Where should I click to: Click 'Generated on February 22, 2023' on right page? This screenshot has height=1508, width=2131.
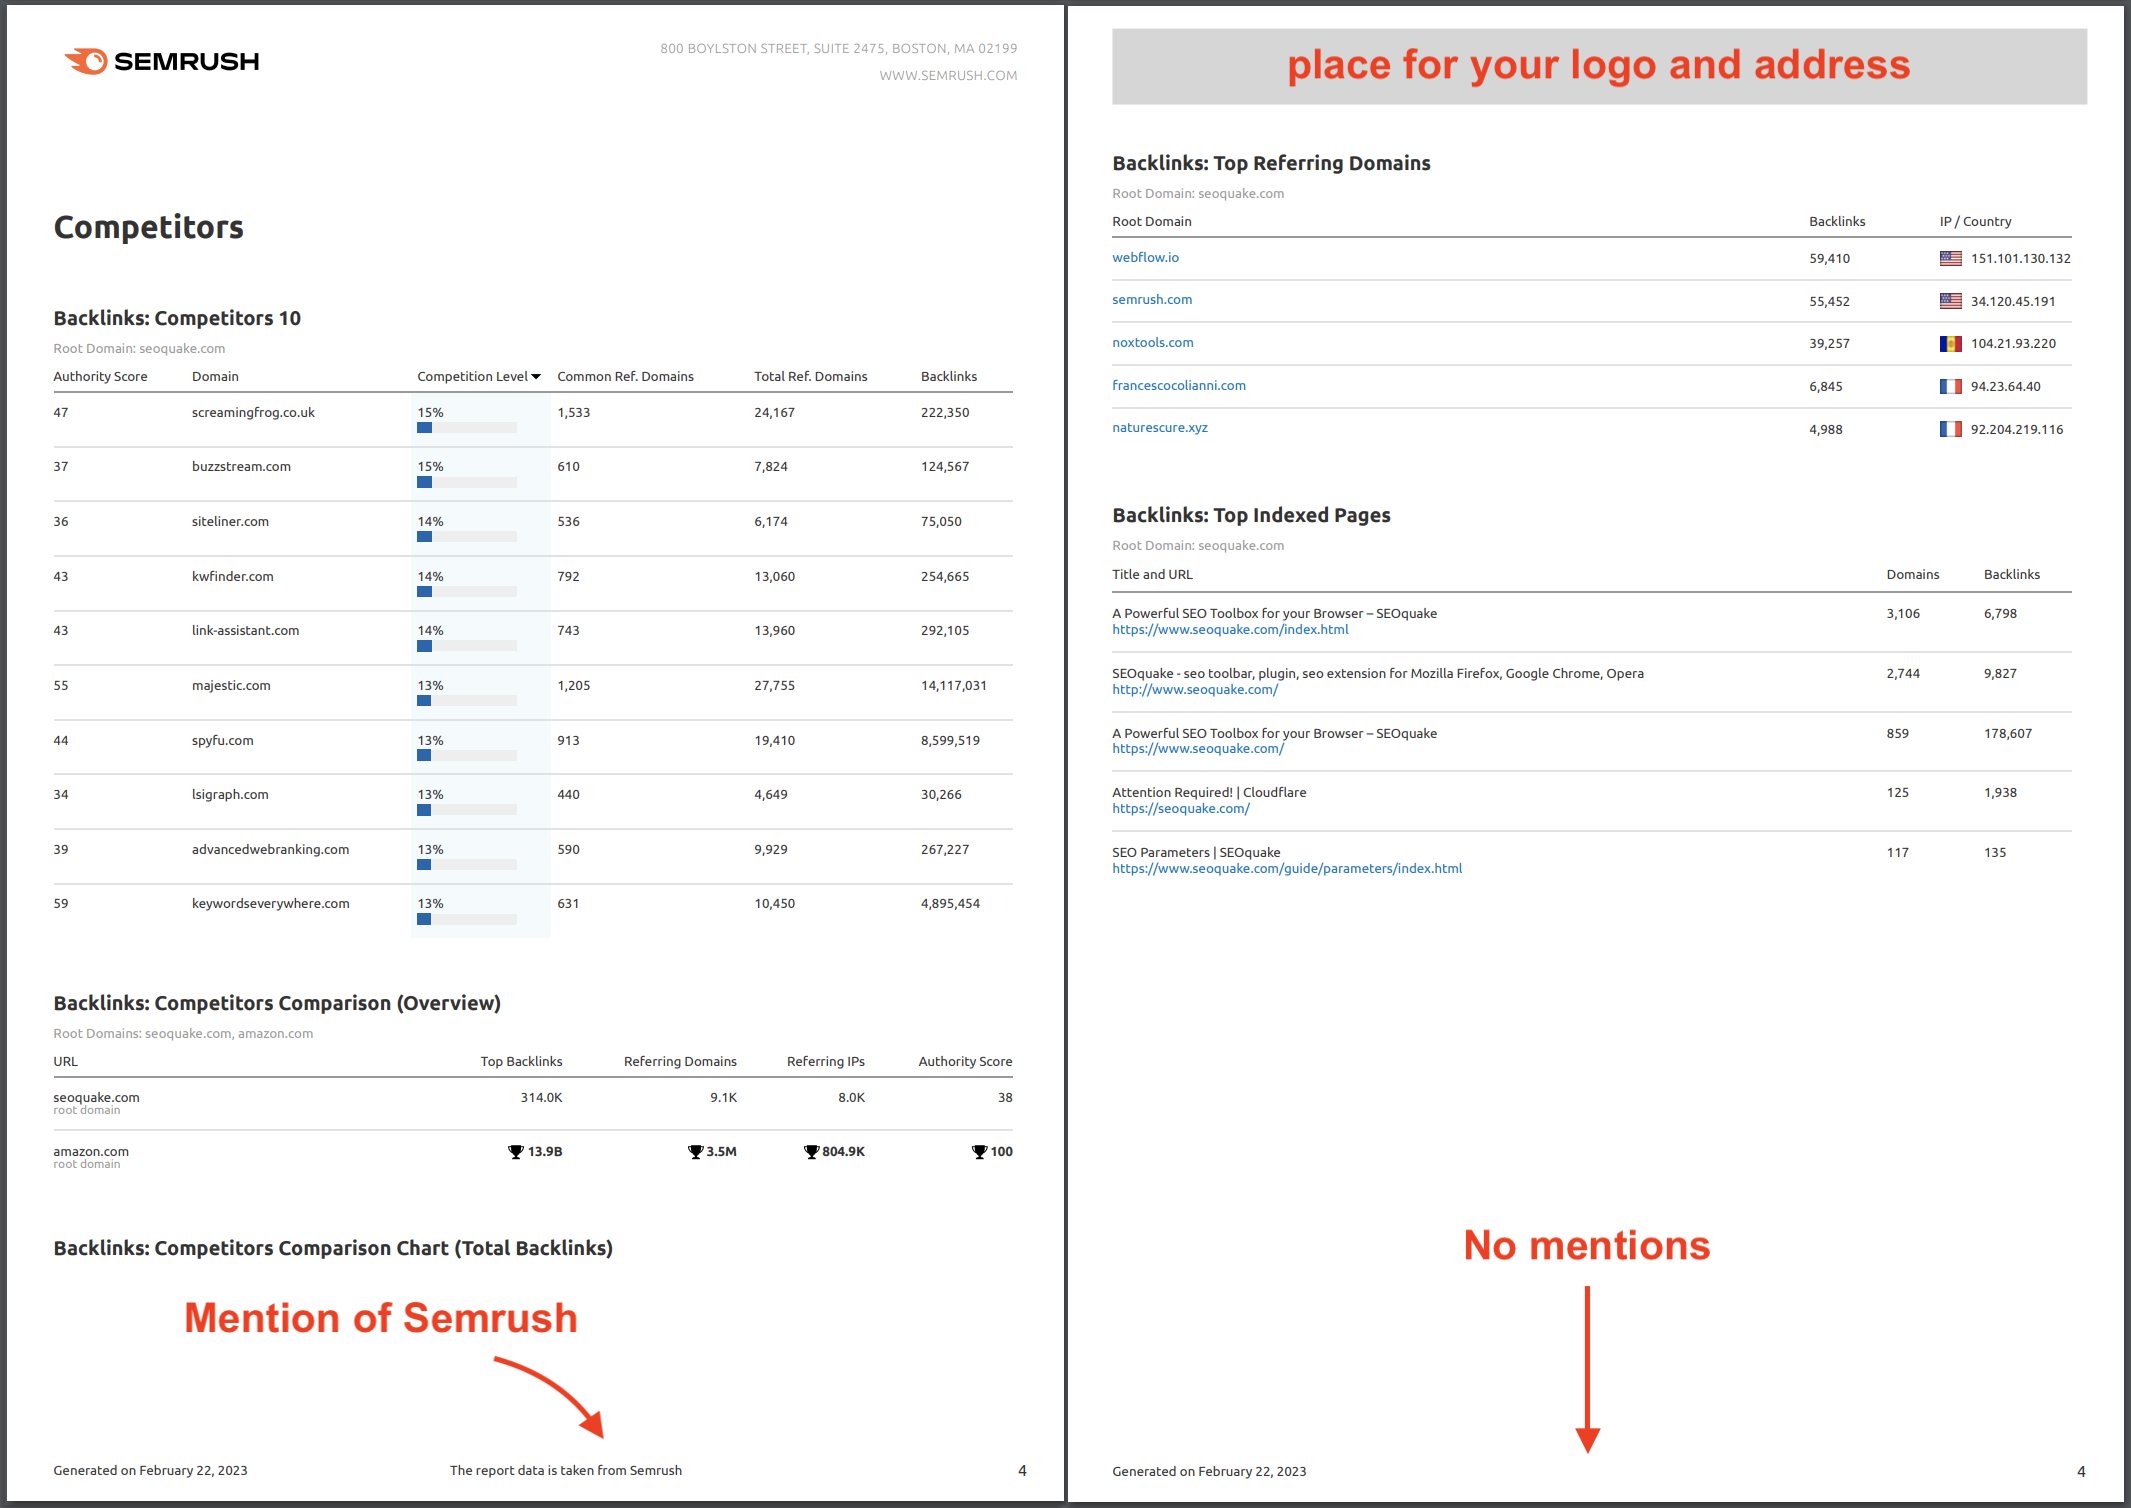pyautogui.click(x=1209, y=1471)
